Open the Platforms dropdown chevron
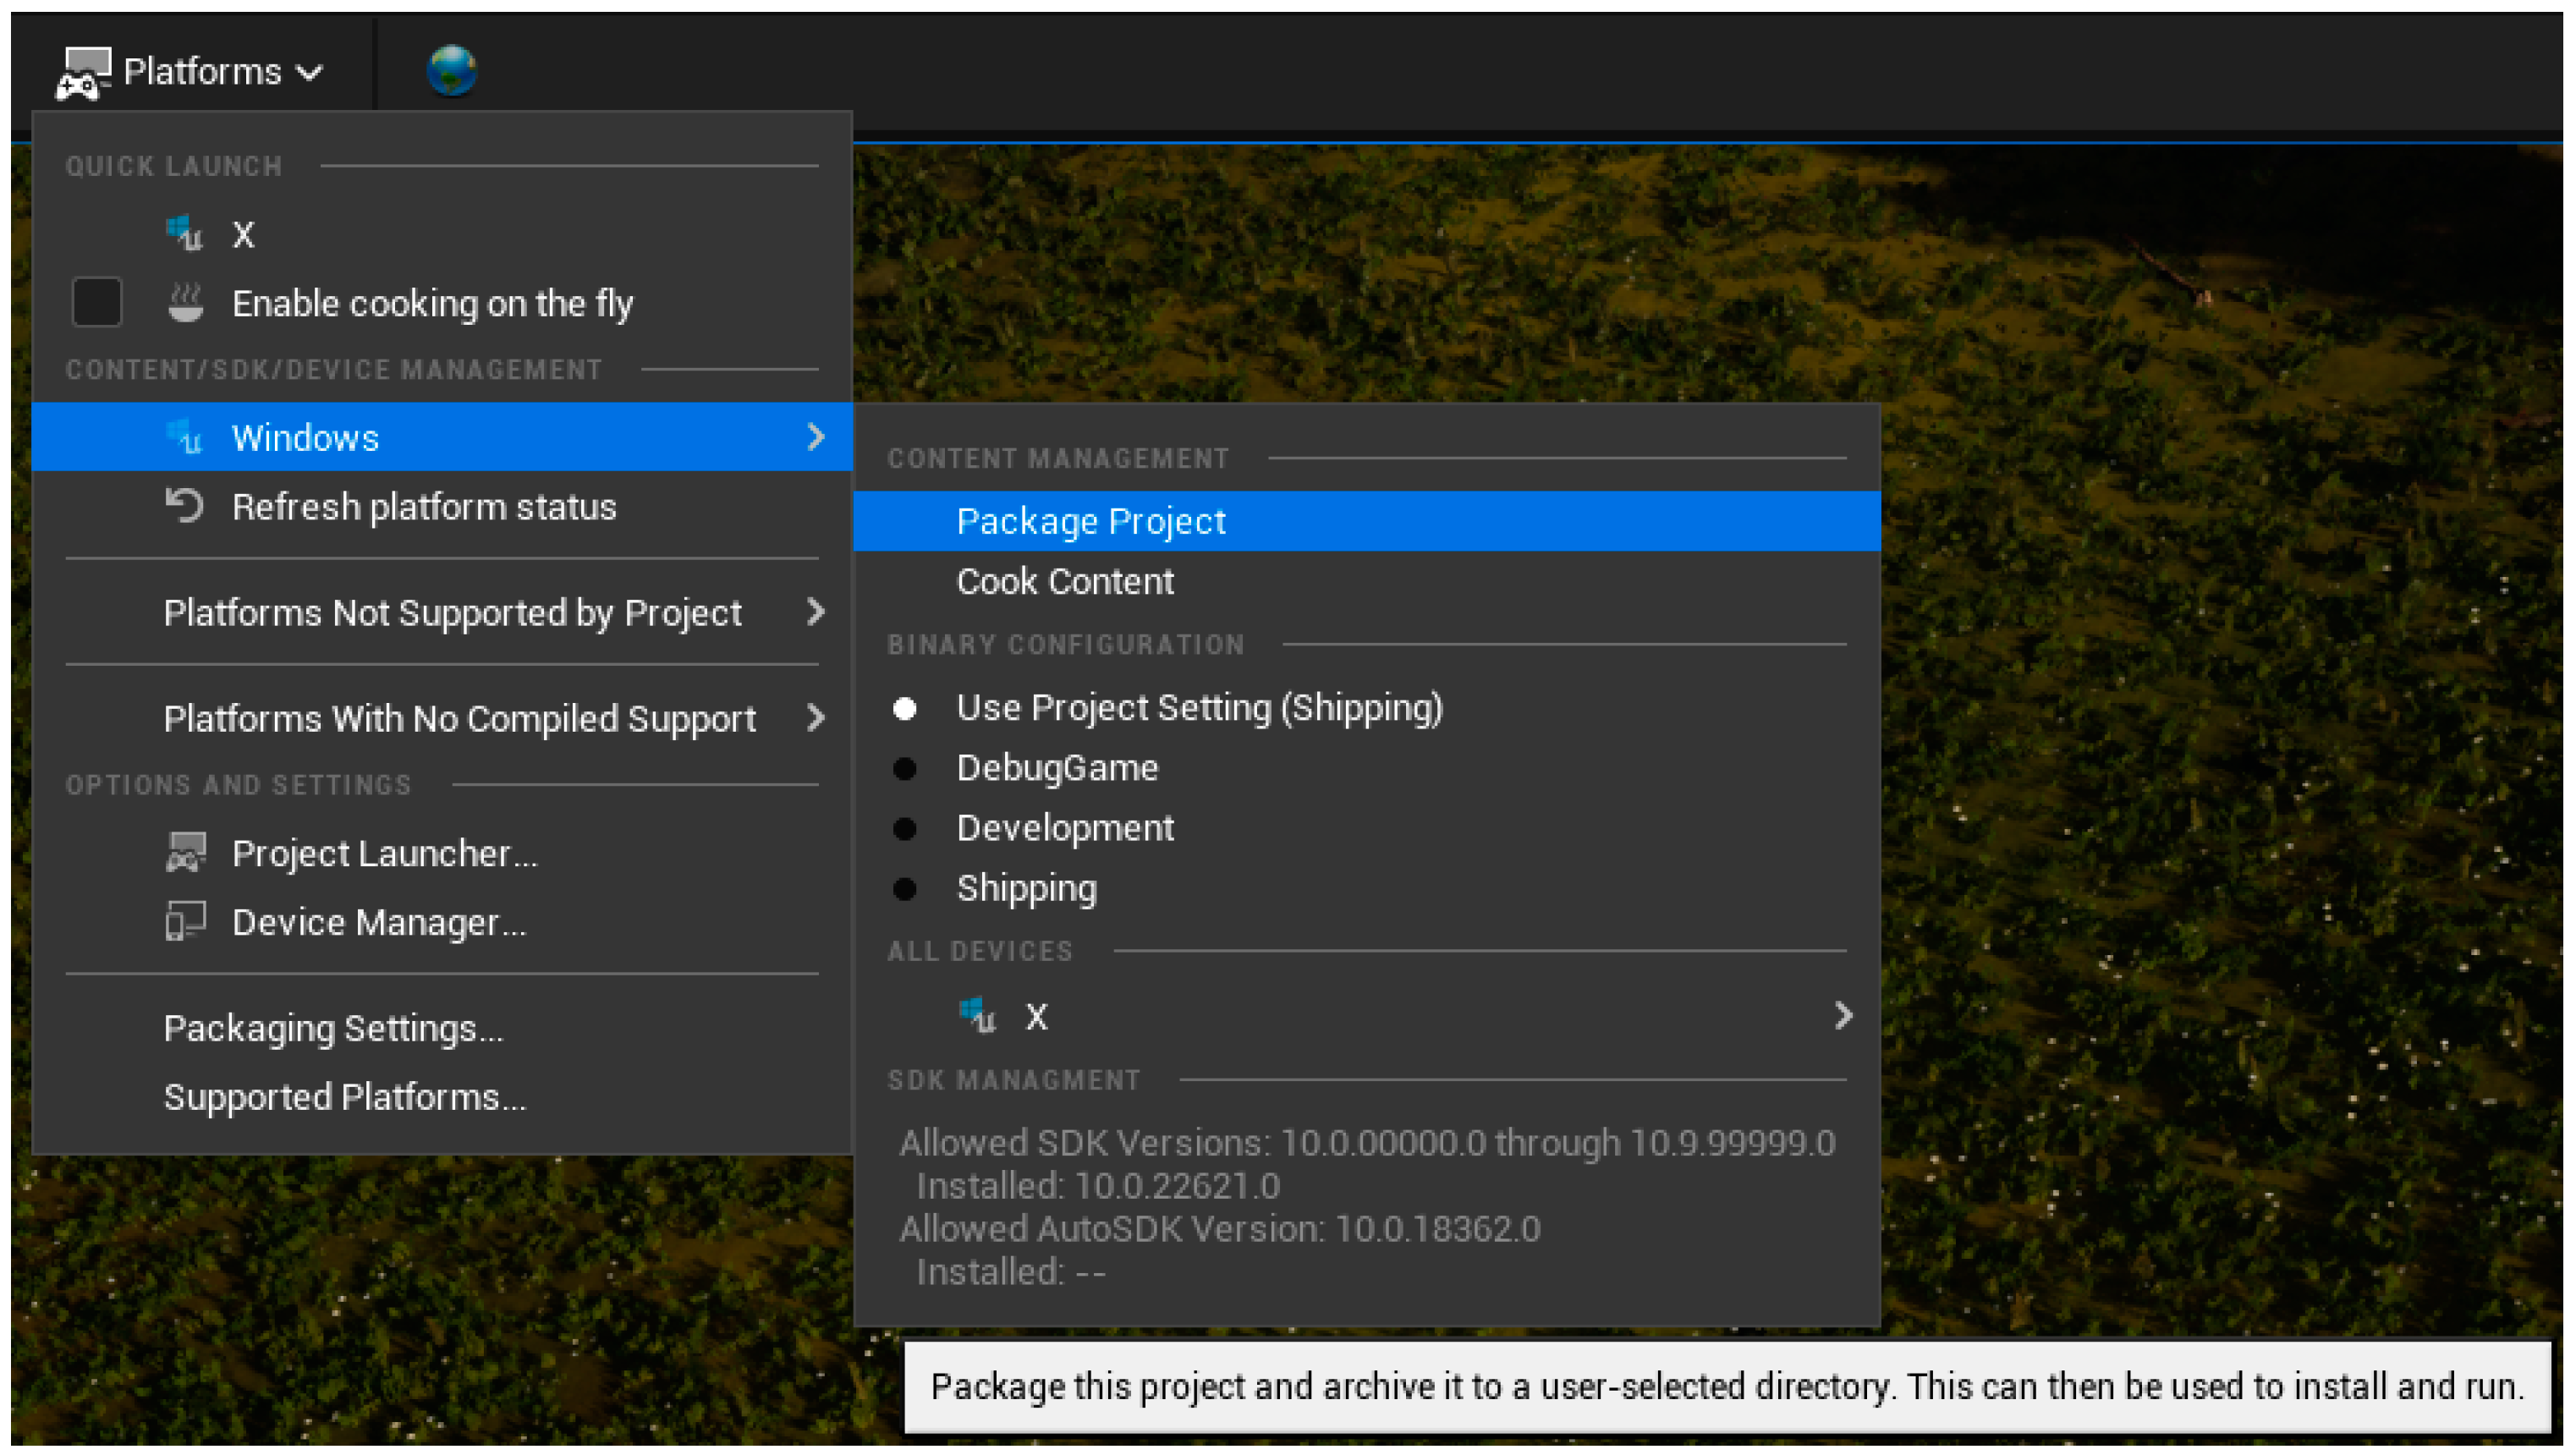The width and height of the screenshot is (2576, 1455). coord(311,72)
